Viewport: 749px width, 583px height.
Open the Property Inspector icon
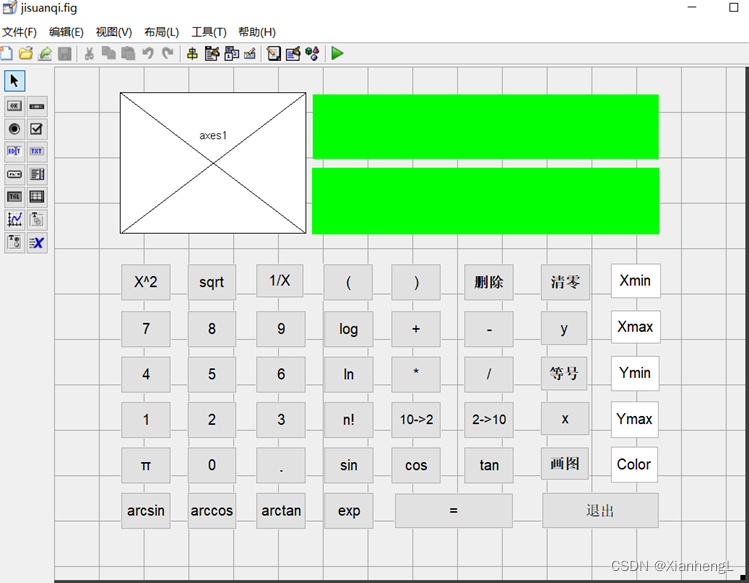point(293,53)
